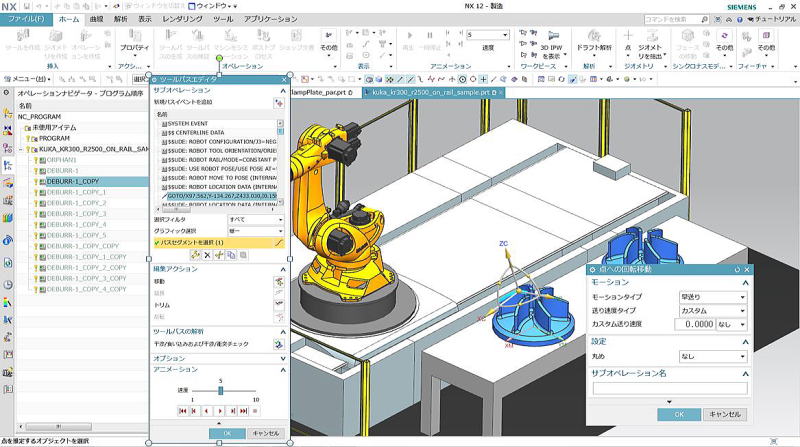The image size is (800, 447).
Task: Click OK in Rotate to Point dialog
Action: (x=679, y=414)
